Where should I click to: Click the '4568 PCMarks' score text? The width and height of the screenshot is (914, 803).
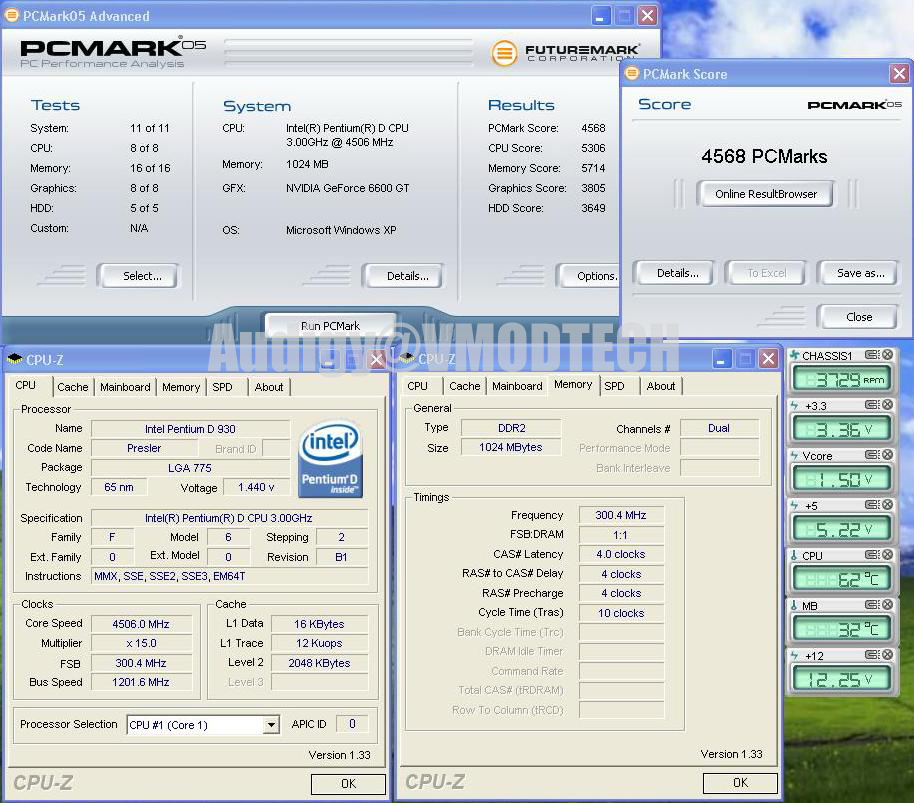[x=764, y=156]
